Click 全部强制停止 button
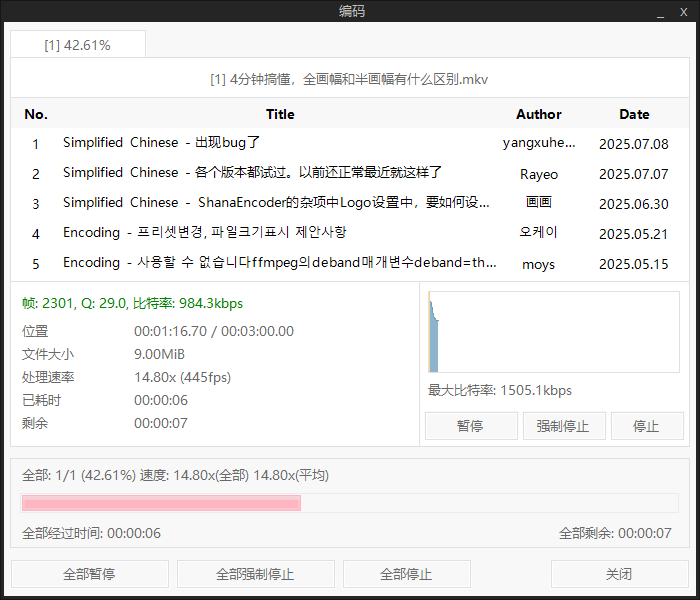 coord(255,574)
